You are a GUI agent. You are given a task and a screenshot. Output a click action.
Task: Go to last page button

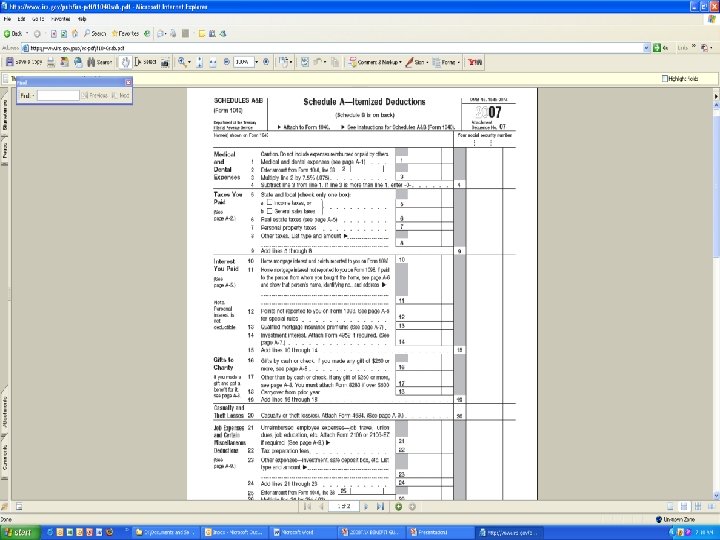point(380,506)
